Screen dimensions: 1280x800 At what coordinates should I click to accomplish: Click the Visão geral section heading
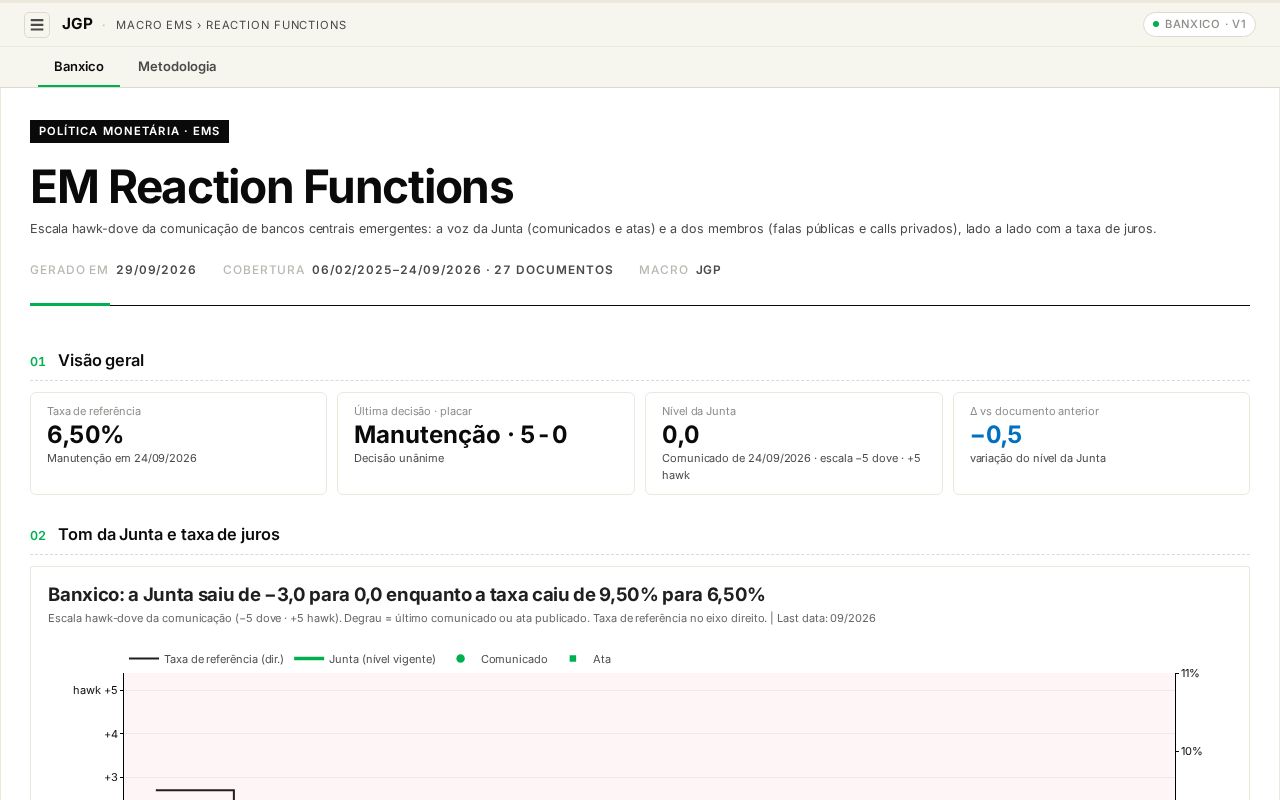click(x=101, y=361)
